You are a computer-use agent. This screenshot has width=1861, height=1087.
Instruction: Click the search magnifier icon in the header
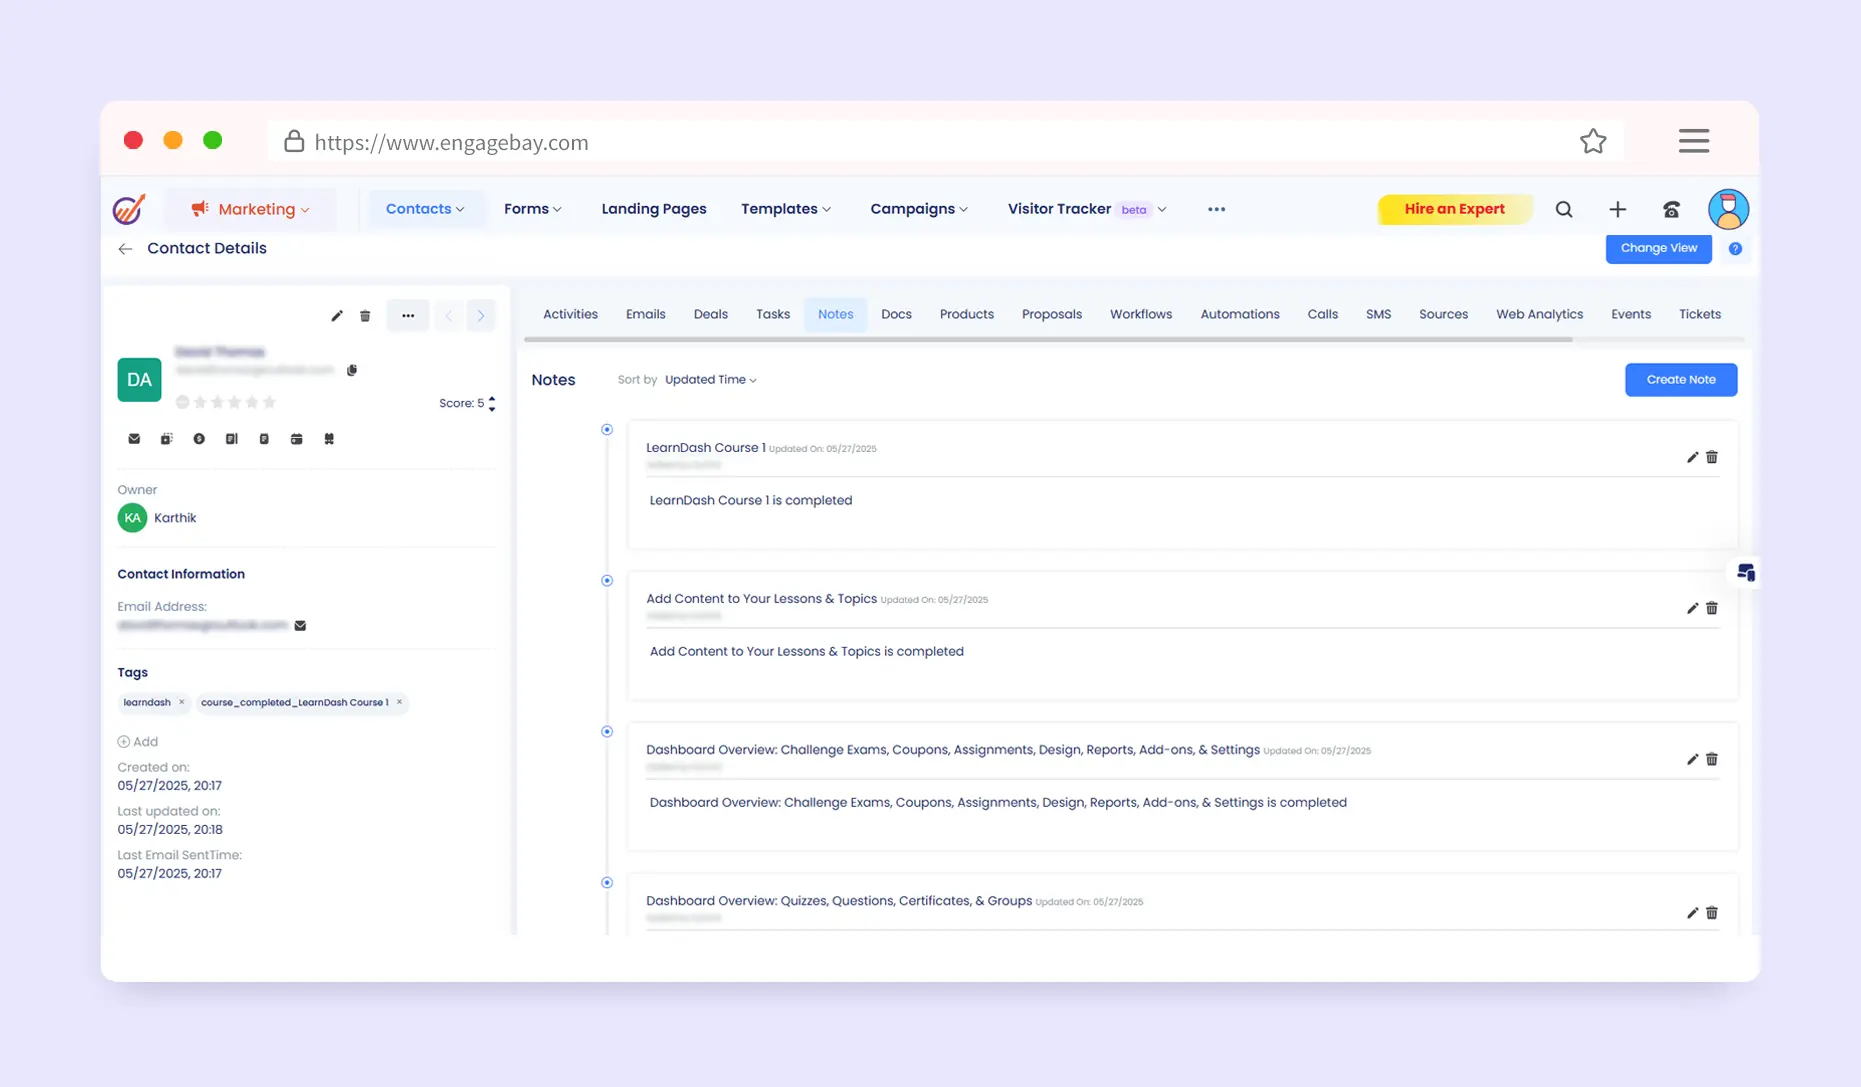pos(1564,209)
